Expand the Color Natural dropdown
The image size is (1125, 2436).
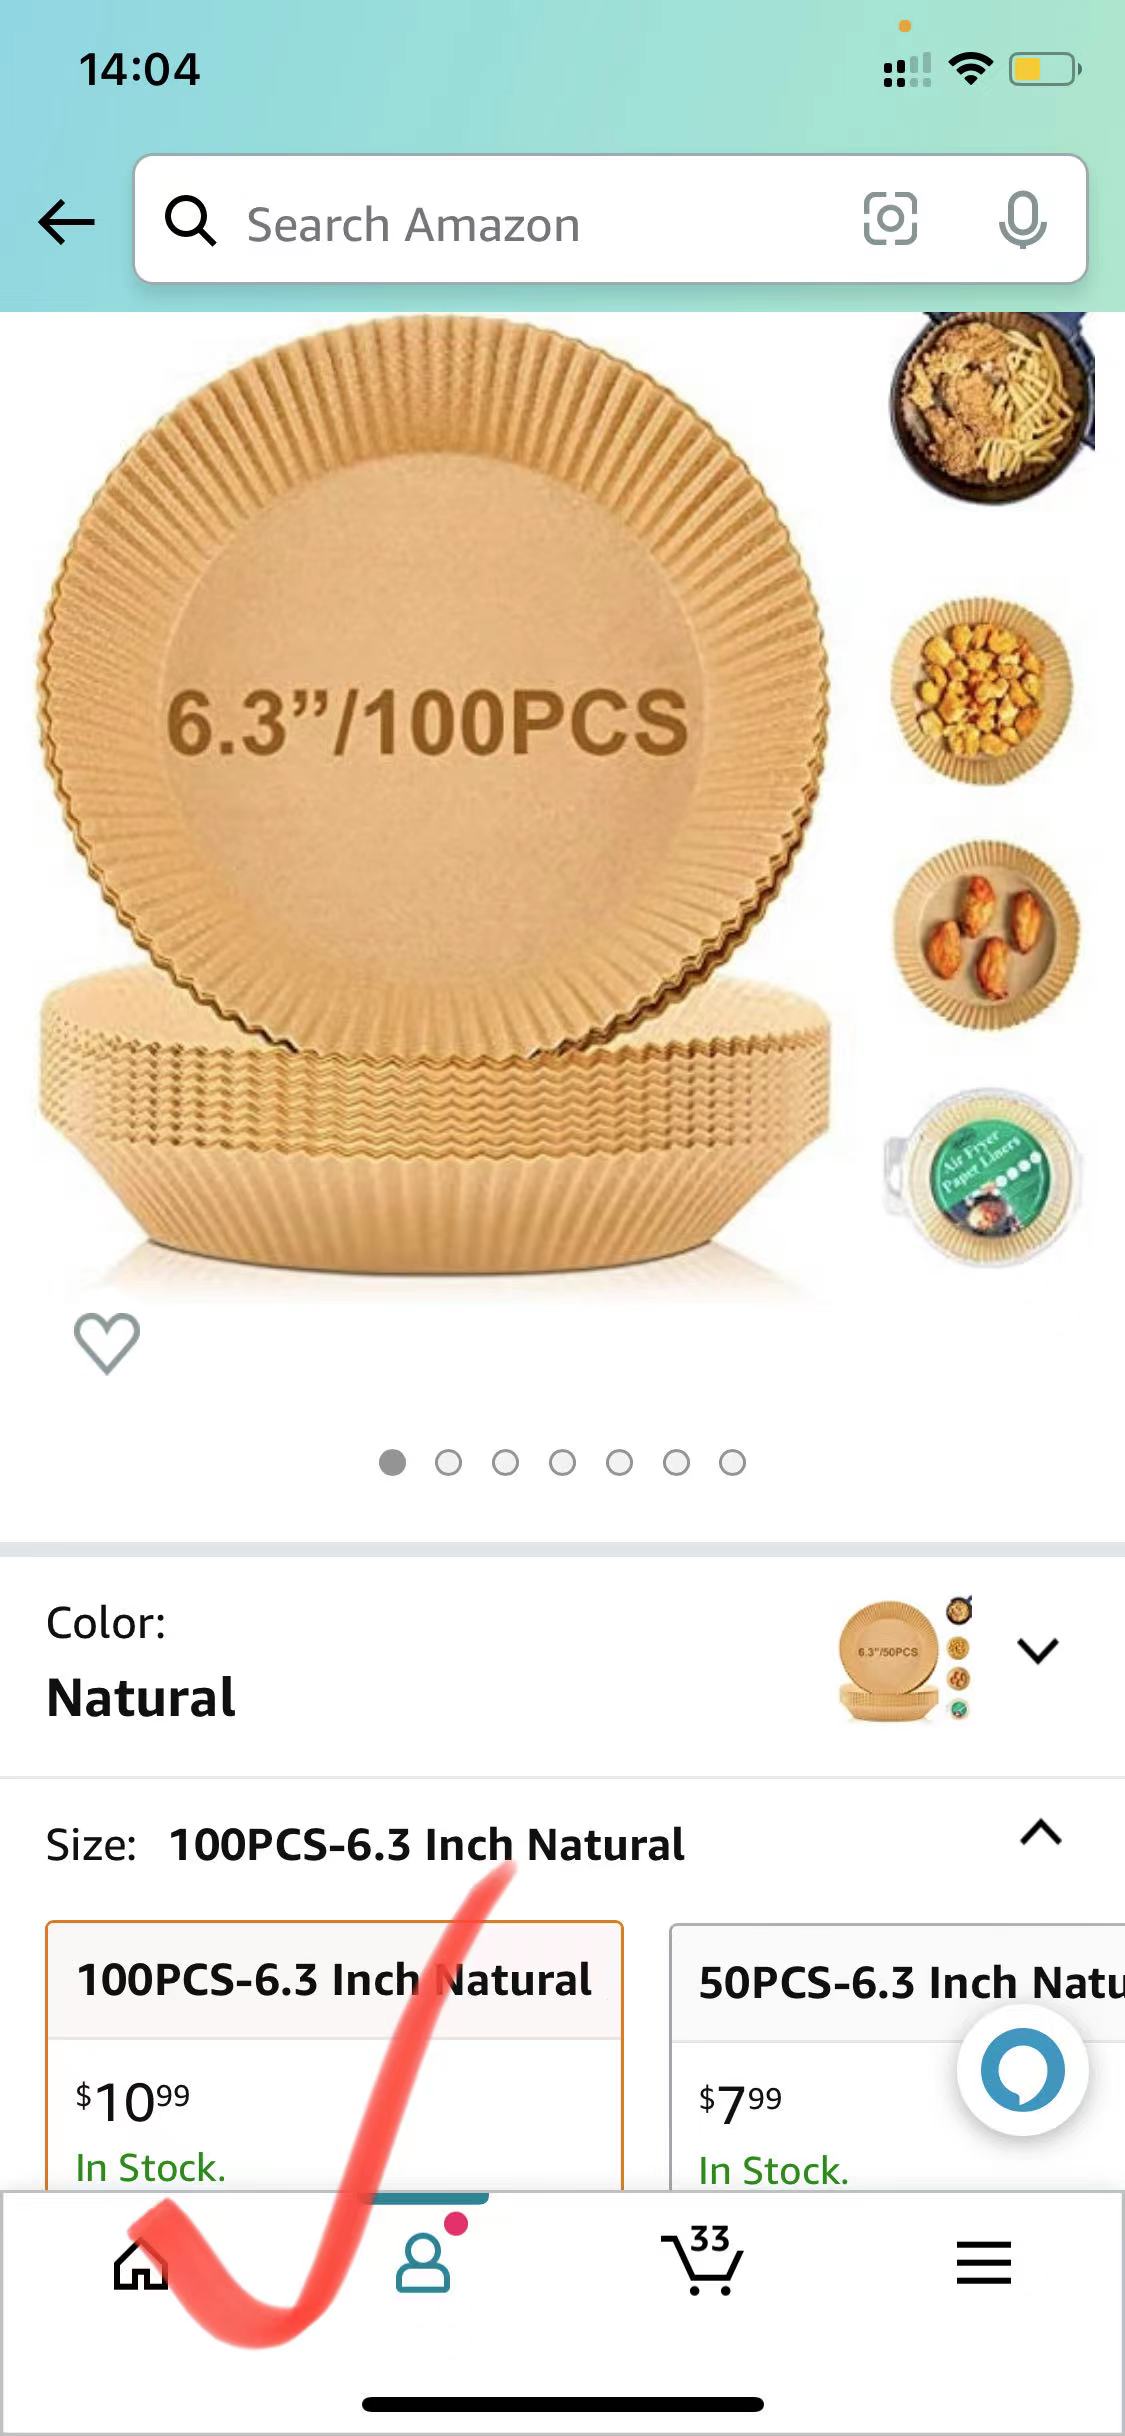(x=1038, y=1650)
